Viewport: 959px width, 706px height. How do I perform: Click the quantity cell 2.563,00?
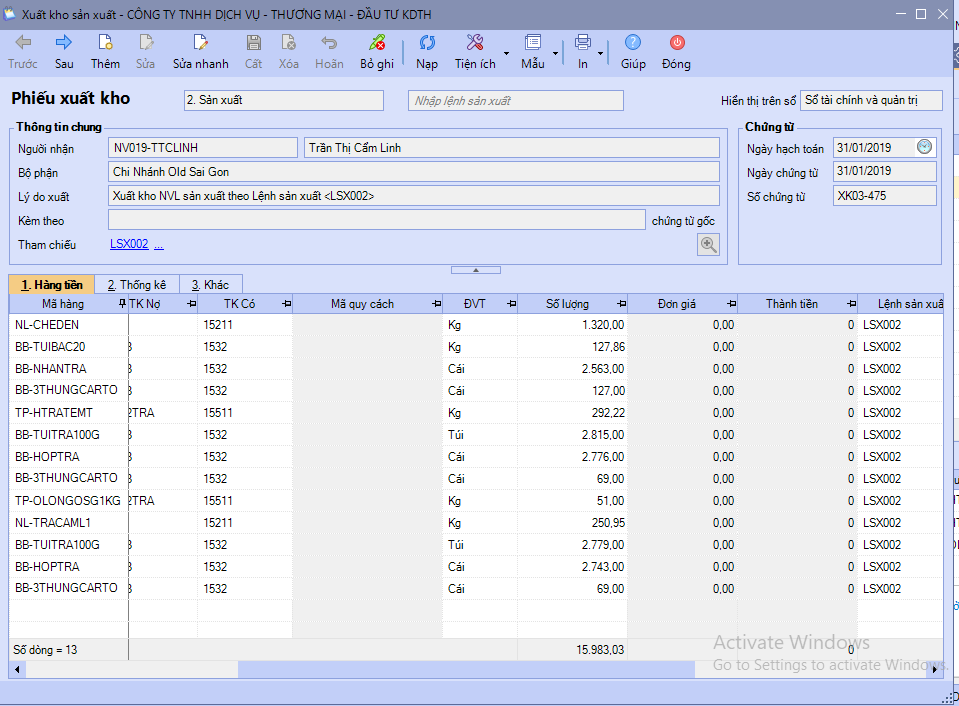[x=572, y=369]
